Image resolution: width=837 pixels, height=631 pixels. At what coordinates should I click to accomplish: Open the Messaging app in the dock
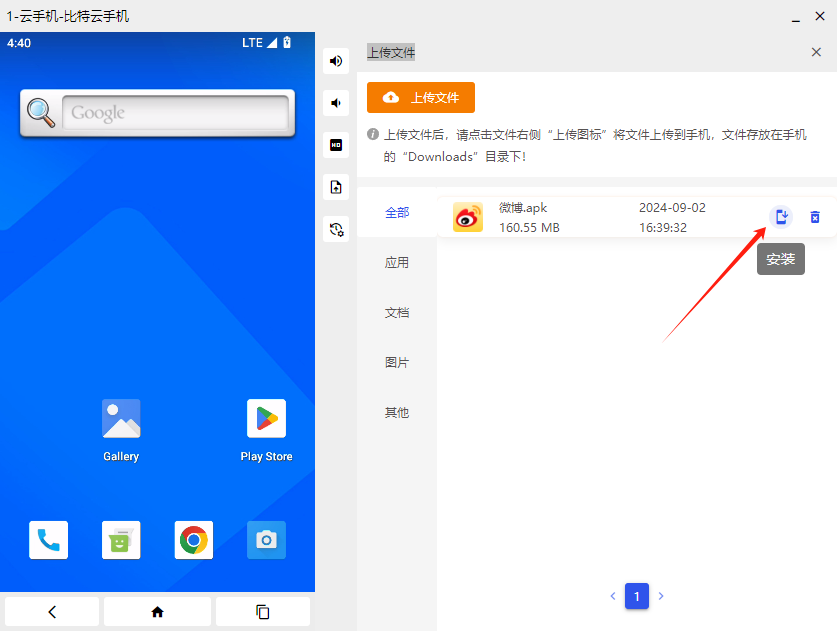click(x=121, y=540)
